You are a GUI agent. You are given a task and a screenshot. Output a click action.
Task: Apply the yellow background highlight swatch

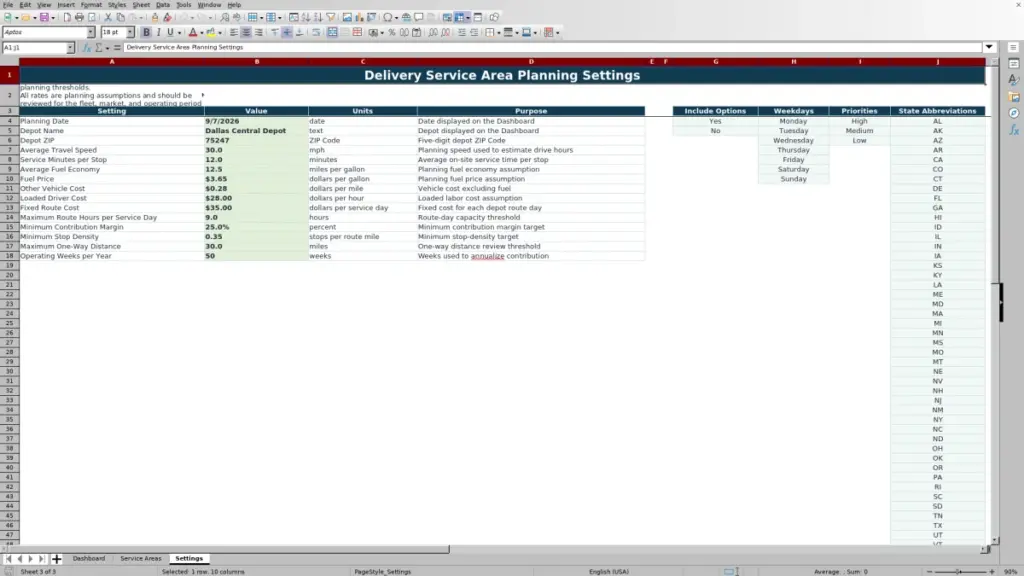pyautogui.click(x=211, y=32)
